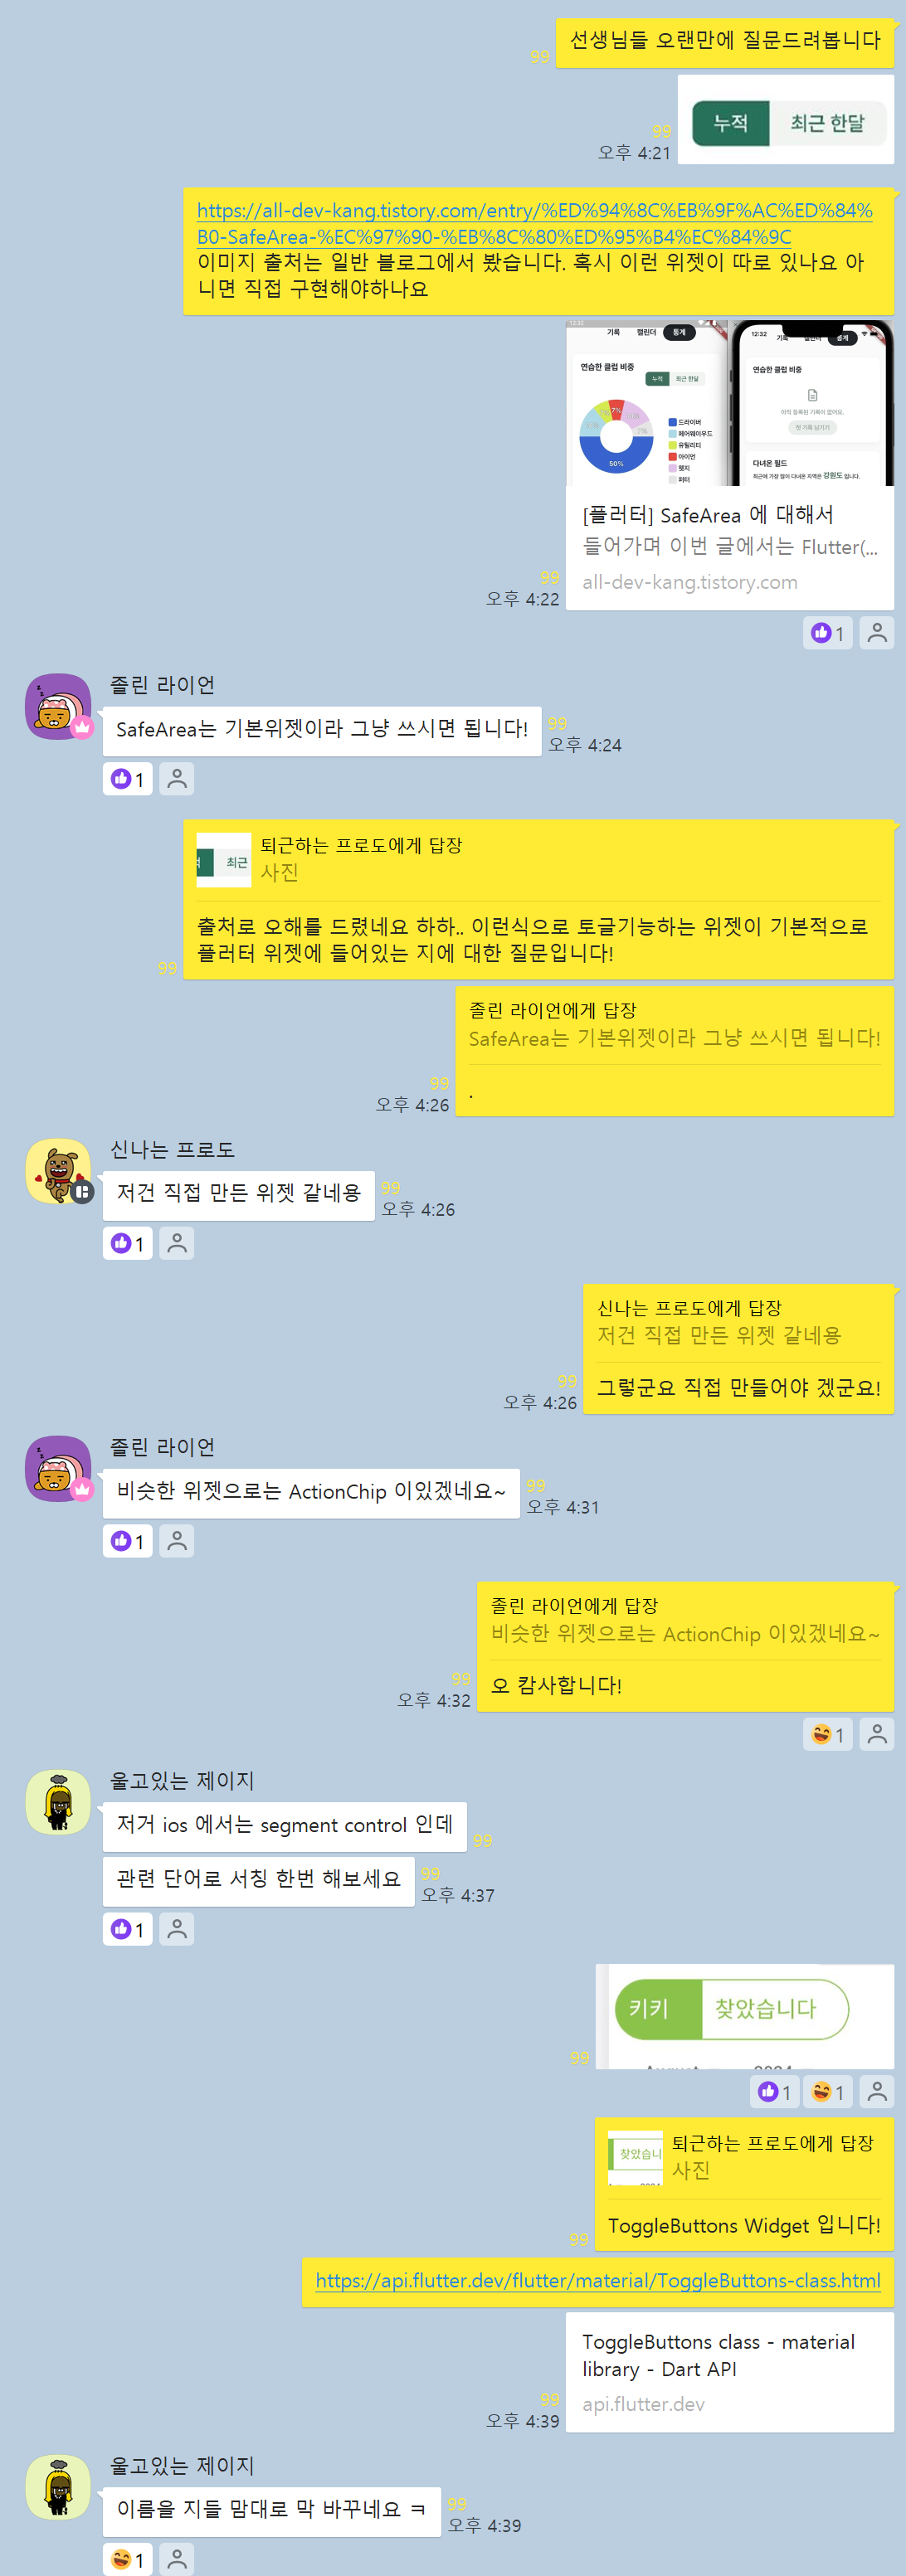View reactors icon under '키키 찾았습니다' image
Screen dimensions: 906x2576
pos(877,2091)
